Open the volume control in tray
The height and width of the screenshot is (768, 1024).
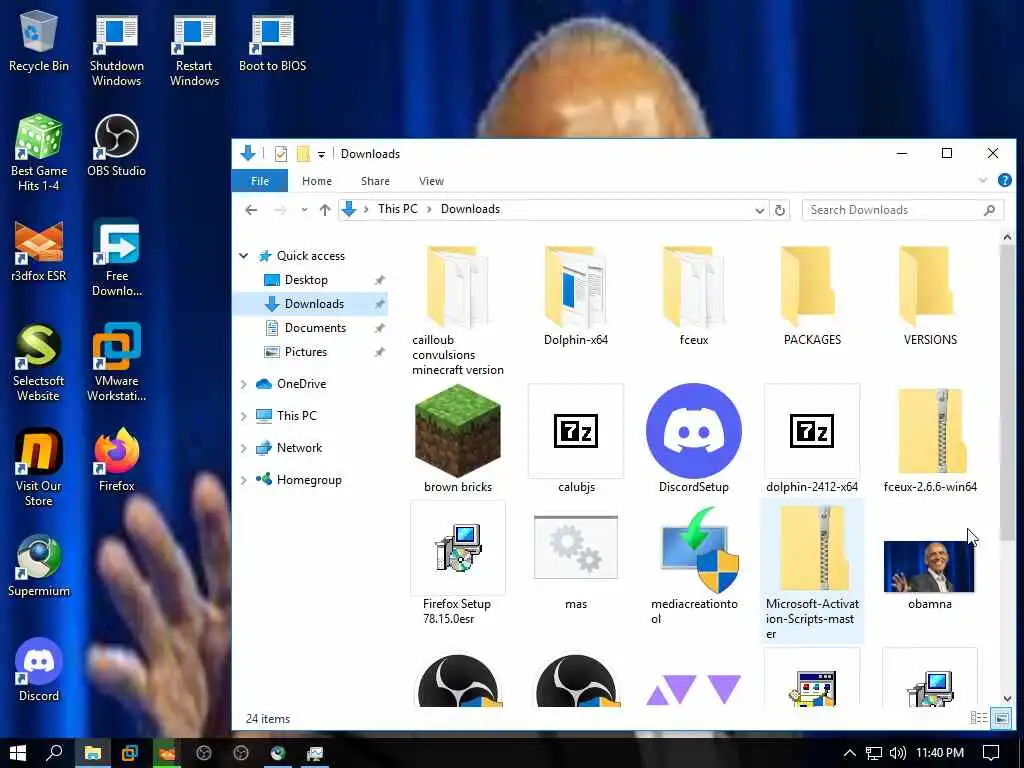[898, 753]
